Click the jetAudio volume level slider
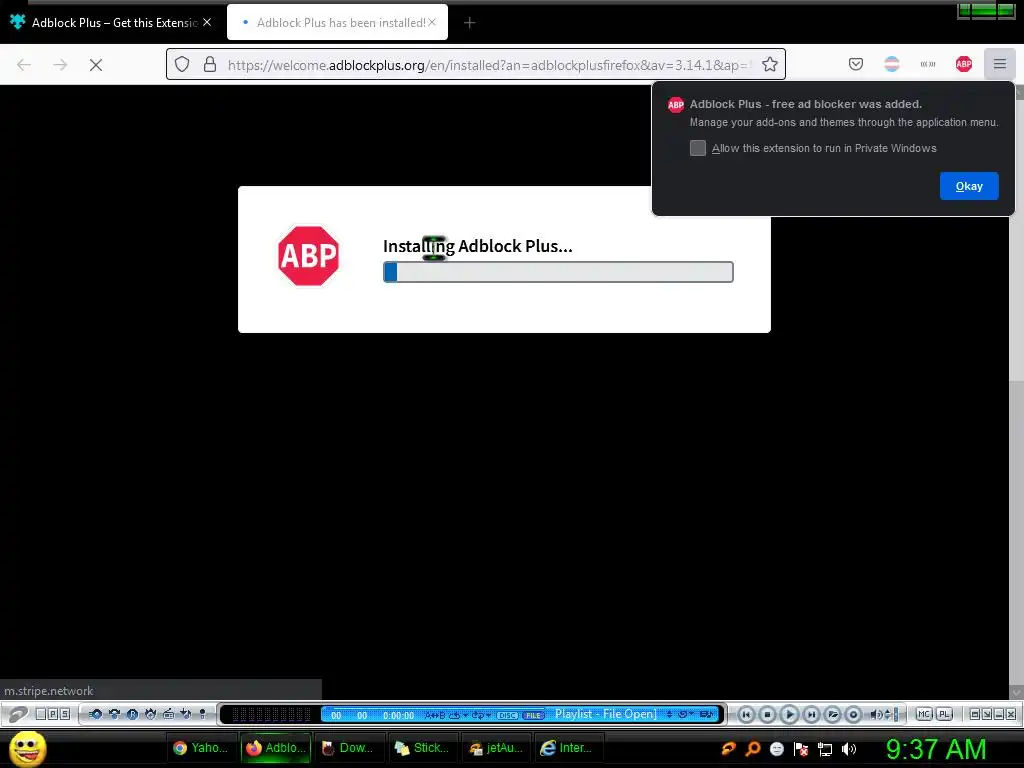The image size is (1024, 768). coord(896,714)
